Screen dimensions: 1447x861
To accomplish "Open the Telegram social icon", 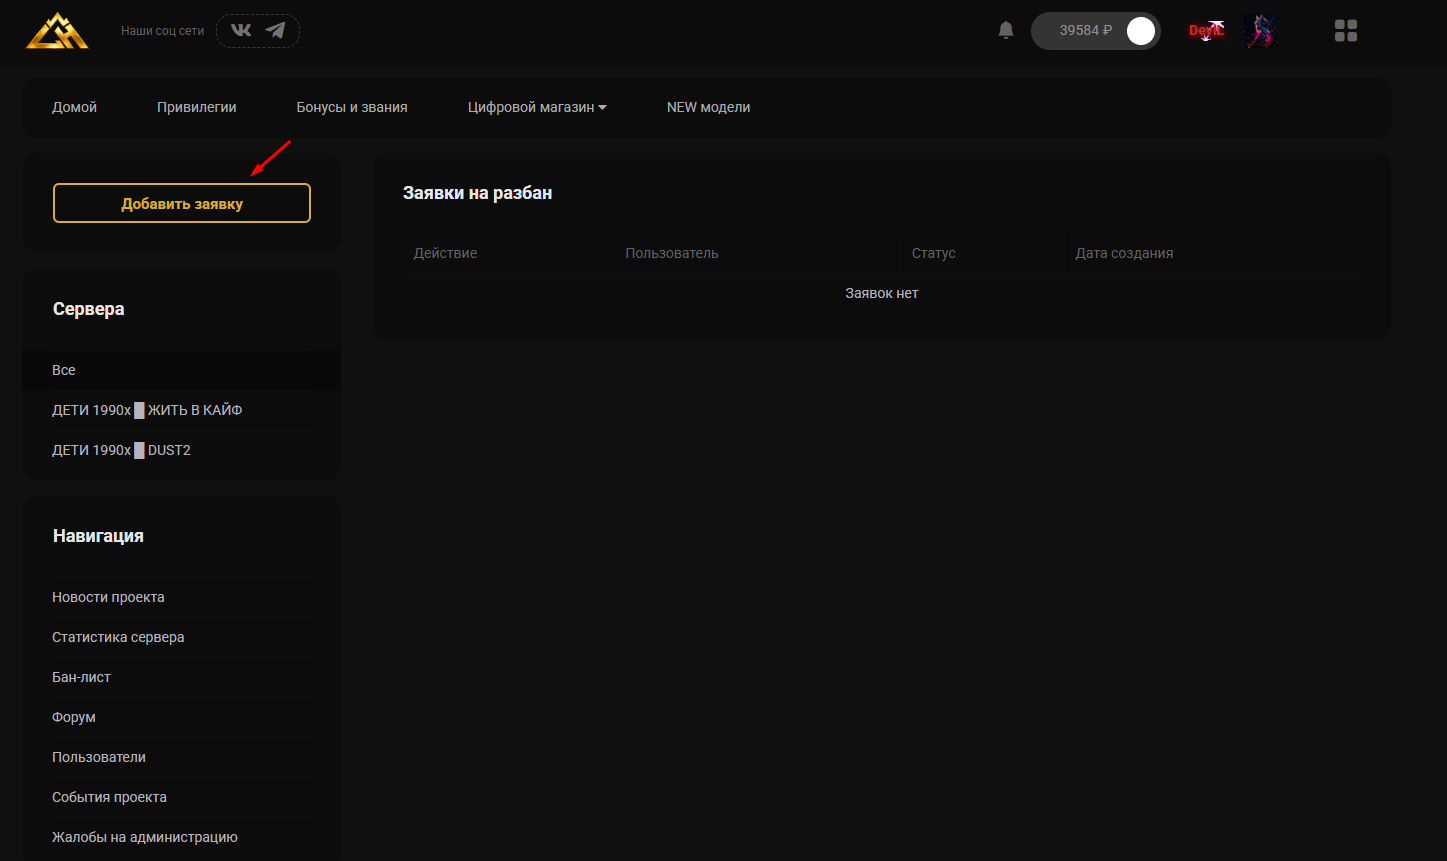I will [275, 30].
